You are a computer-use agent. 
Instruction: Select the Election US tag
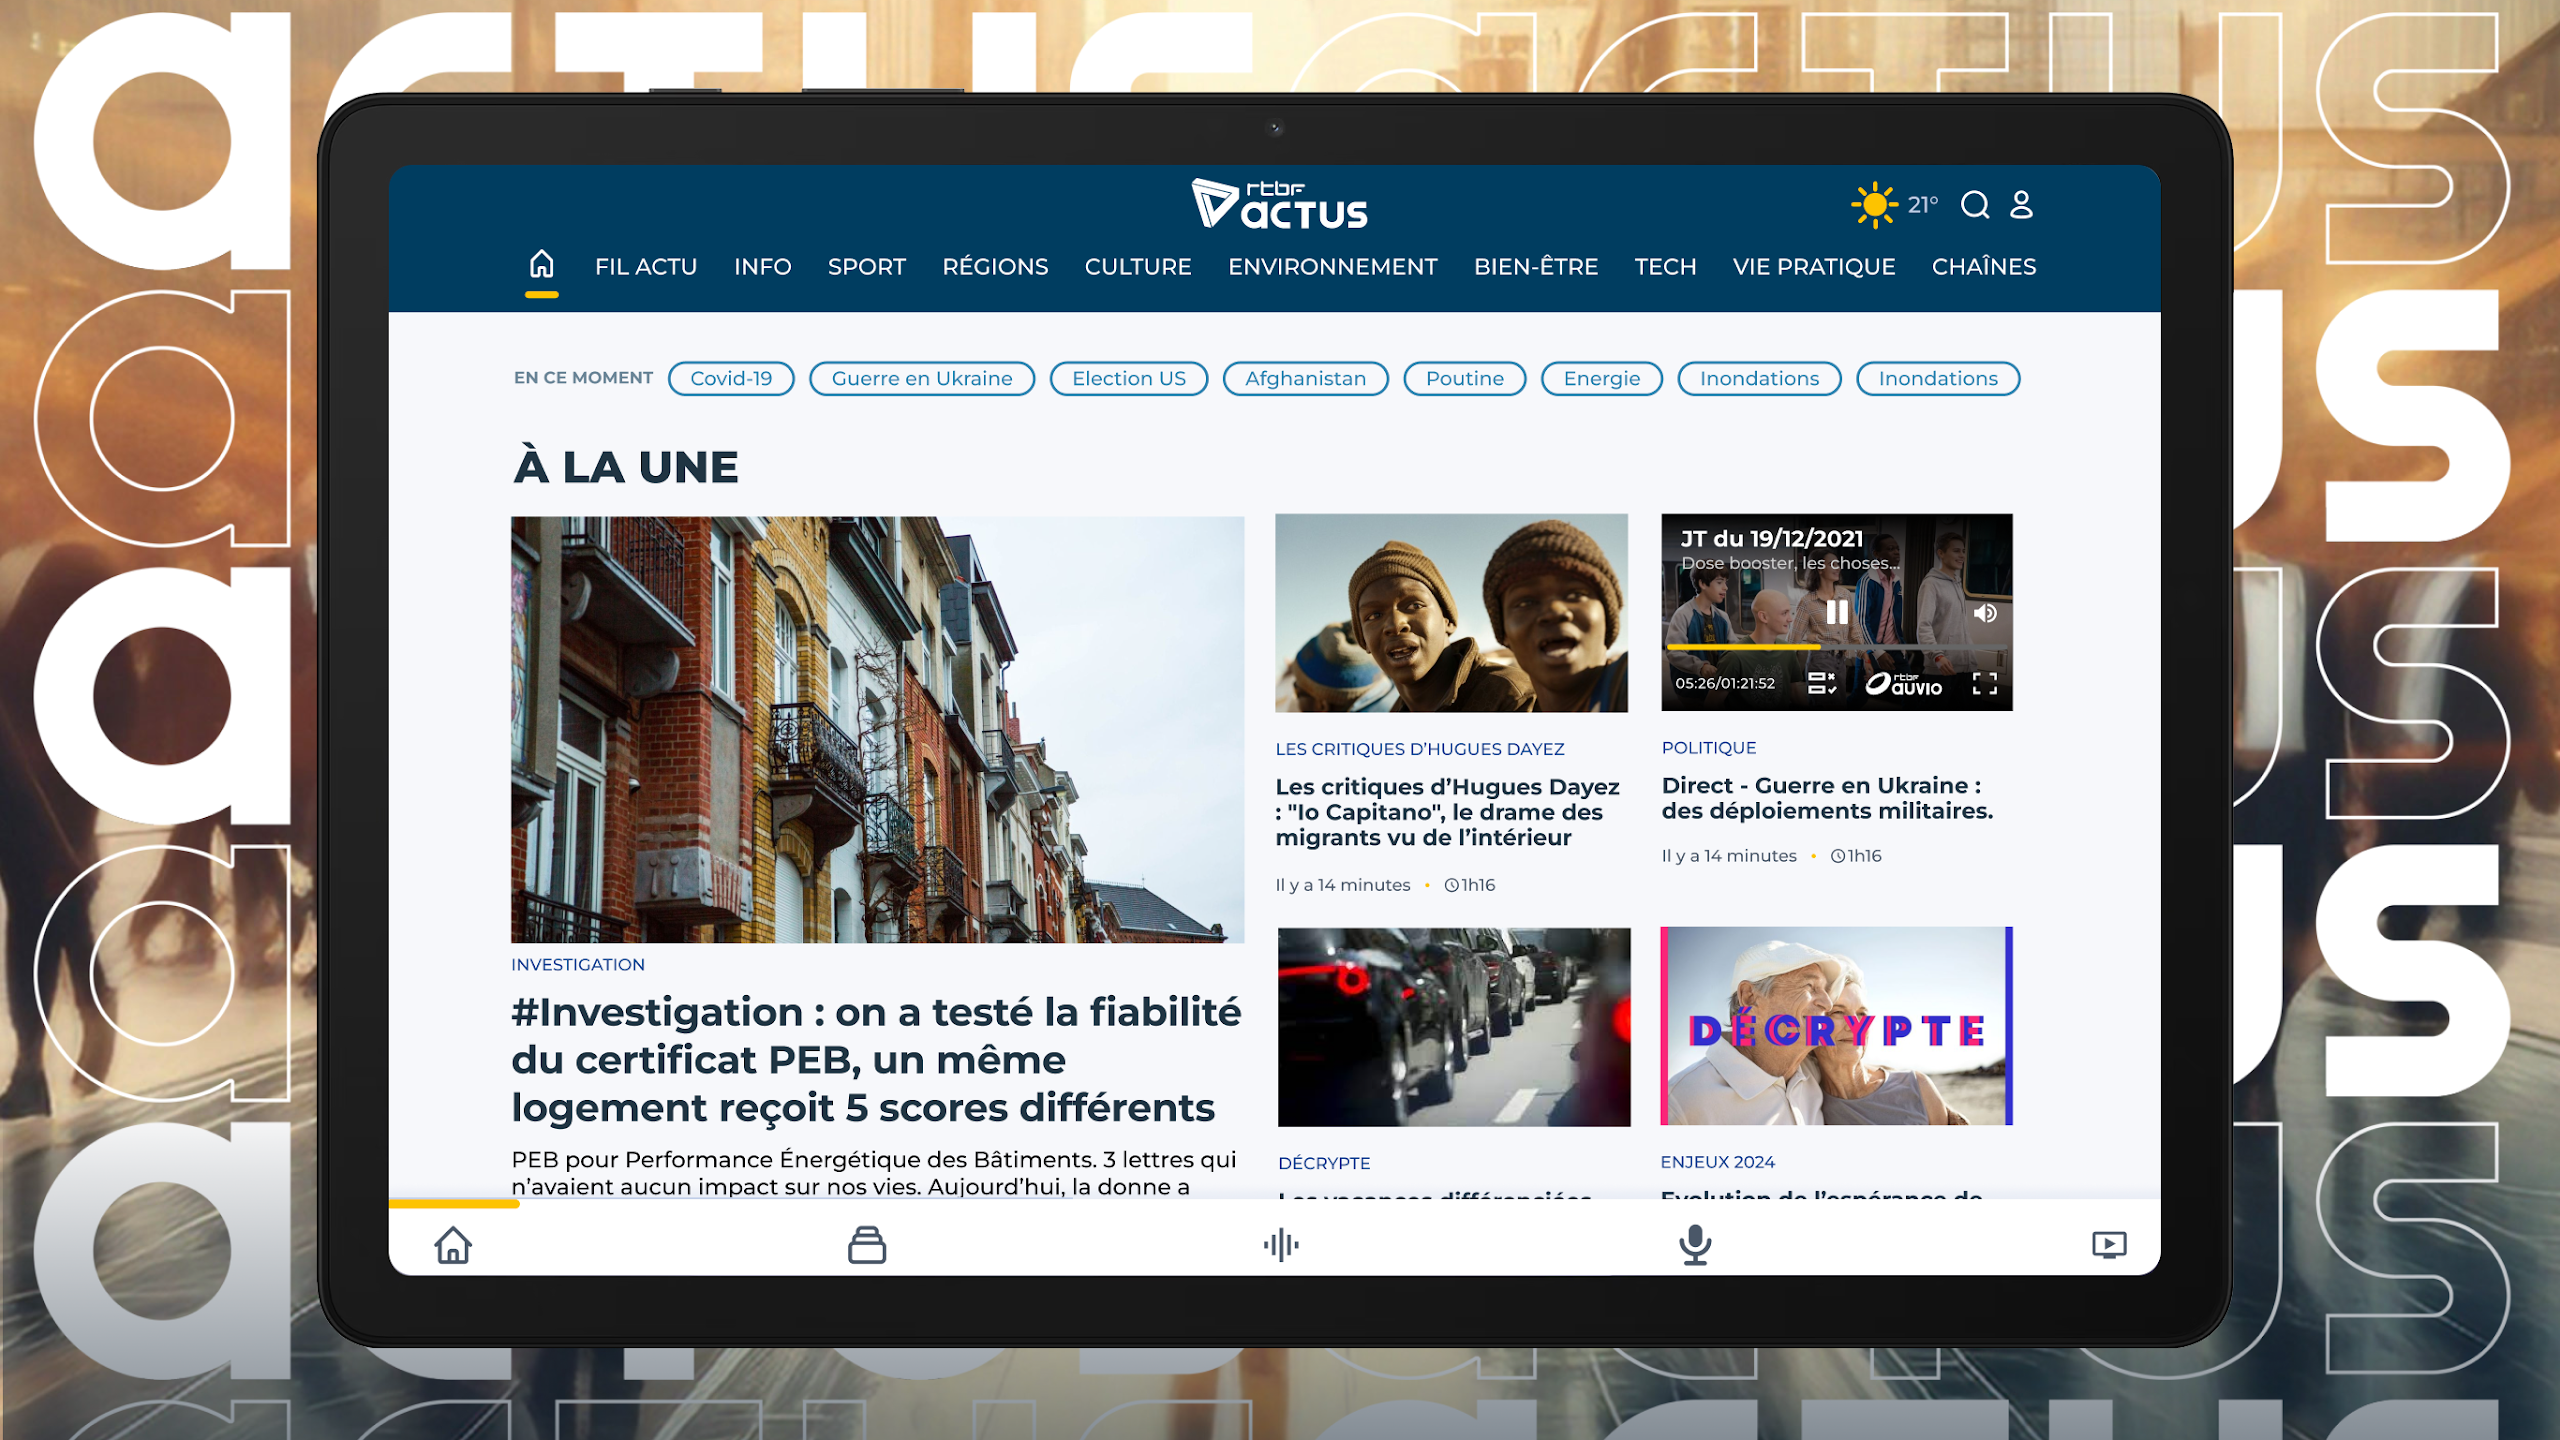pyautogui.click(x=1129, y=379)
